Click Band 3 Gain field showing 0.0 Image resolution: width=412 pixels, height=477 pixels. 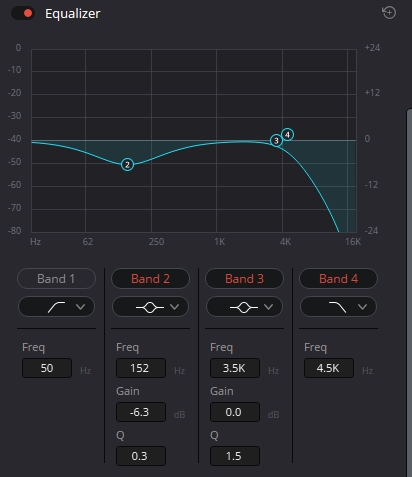click(x=235, y=412)
